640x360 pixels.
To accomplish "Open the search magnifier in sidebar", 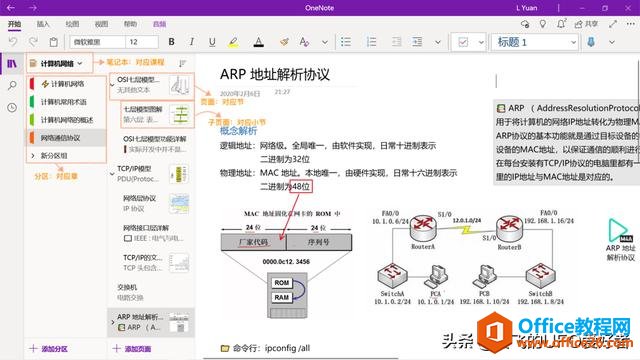I will pyautogui.click(x=12, y=86).
